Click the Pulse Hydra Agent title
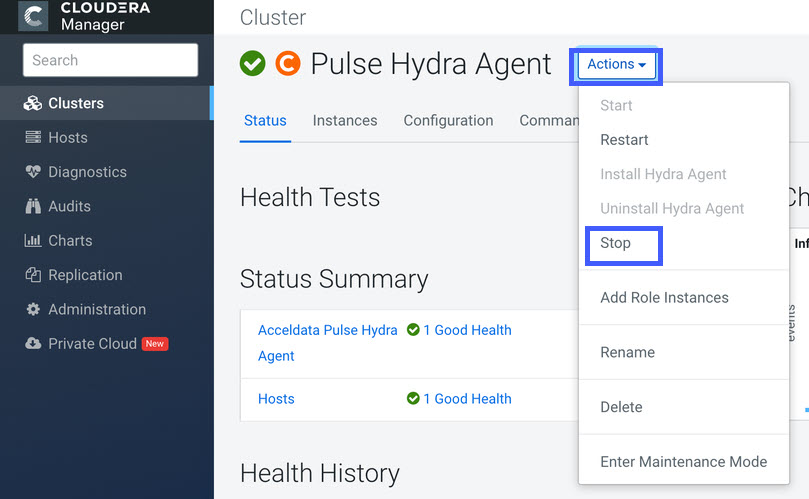 tap(431, 64)
